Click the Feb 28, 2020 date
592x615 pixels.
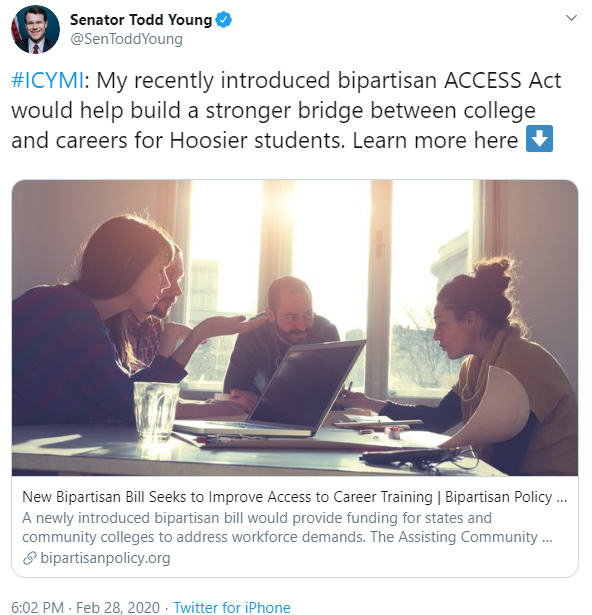click(118, 607)
